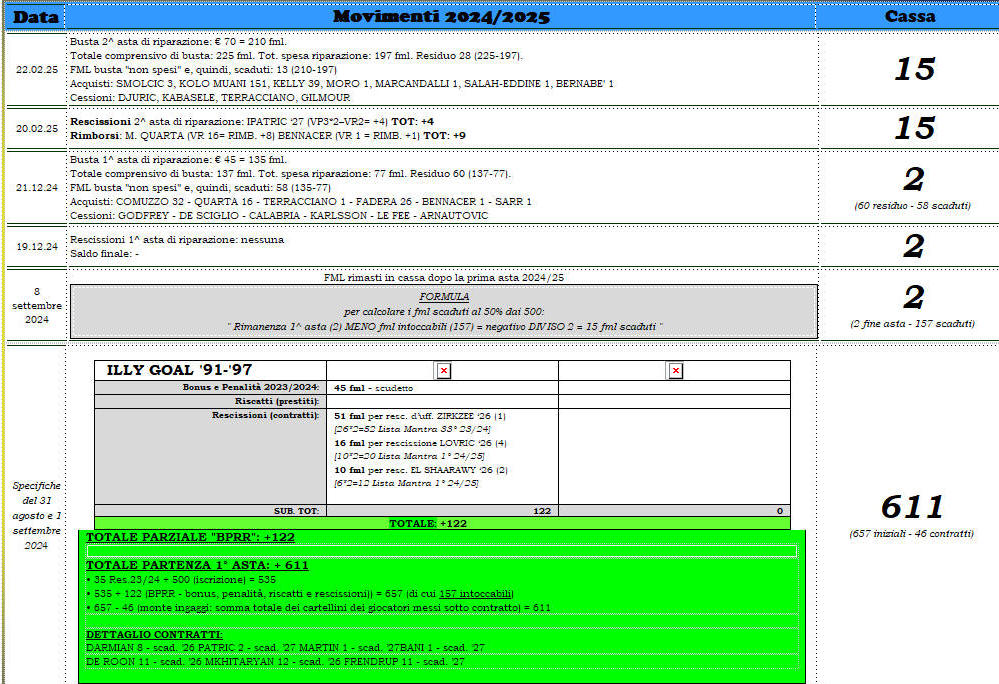Image resolution: width=999 pixels, height=684 pixels.
Task: Click the right broken image icon
Action: 675,371
